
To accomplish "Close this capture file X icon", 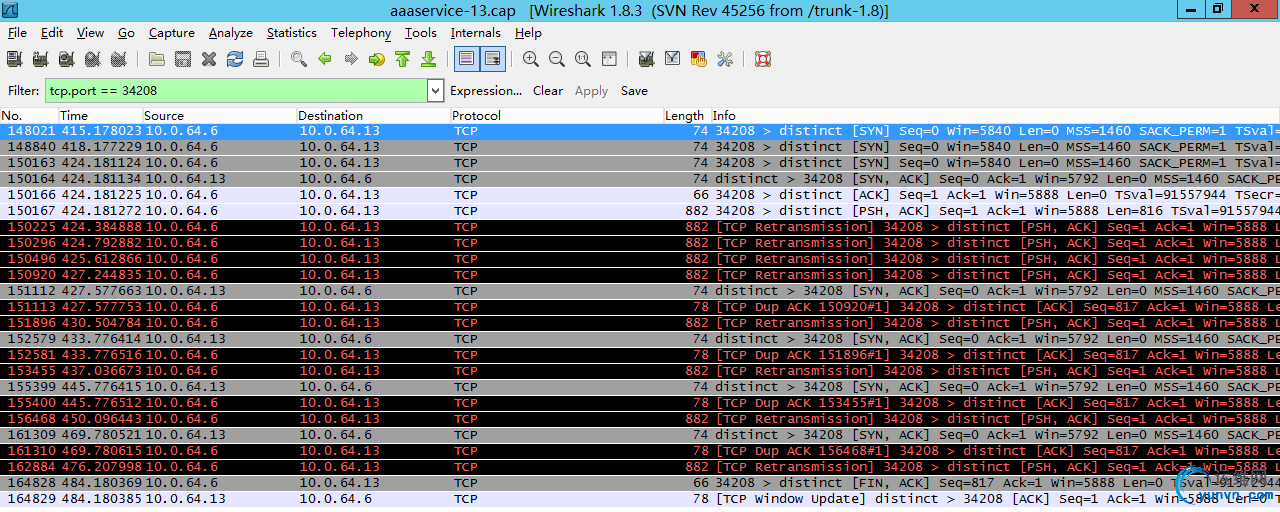I will pos(209,59).
